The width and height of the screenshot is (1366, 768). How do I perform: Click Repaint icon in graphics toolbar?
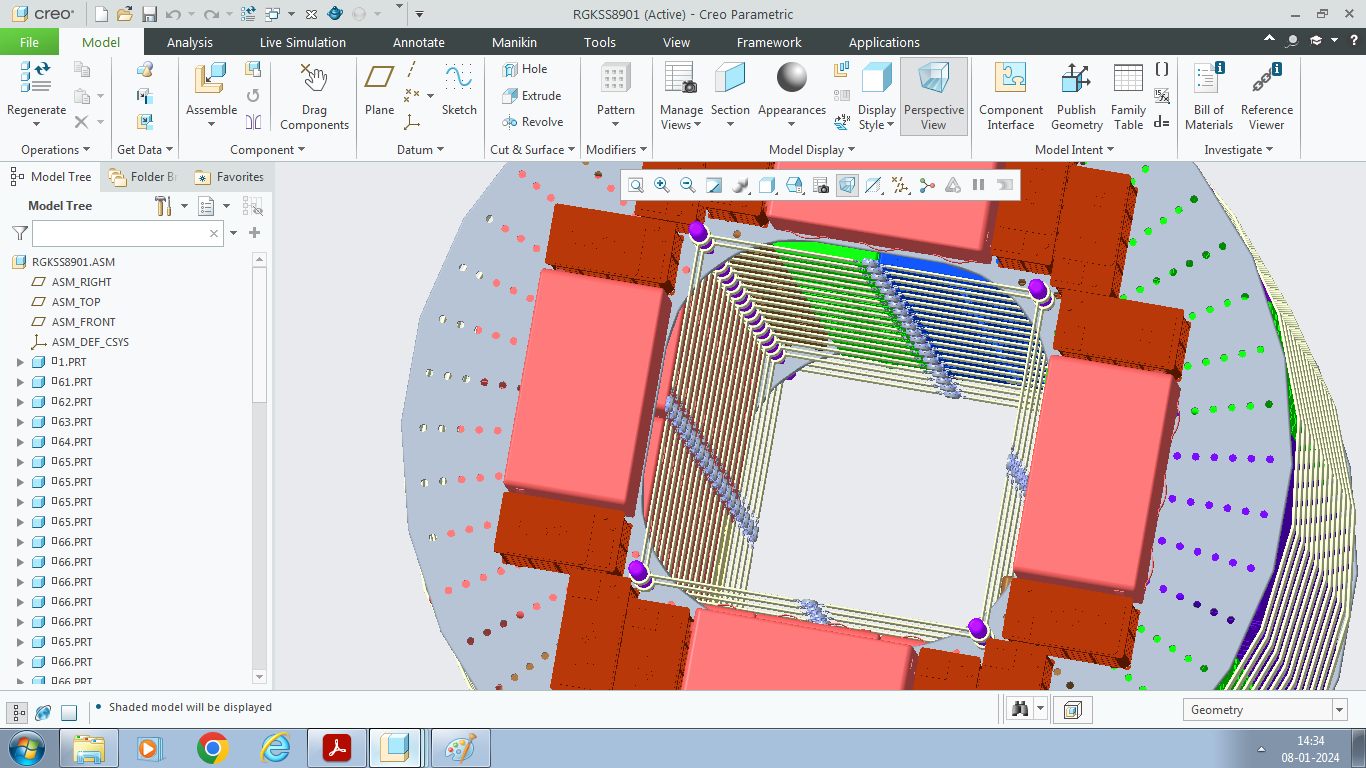click(x=714, y=185)
